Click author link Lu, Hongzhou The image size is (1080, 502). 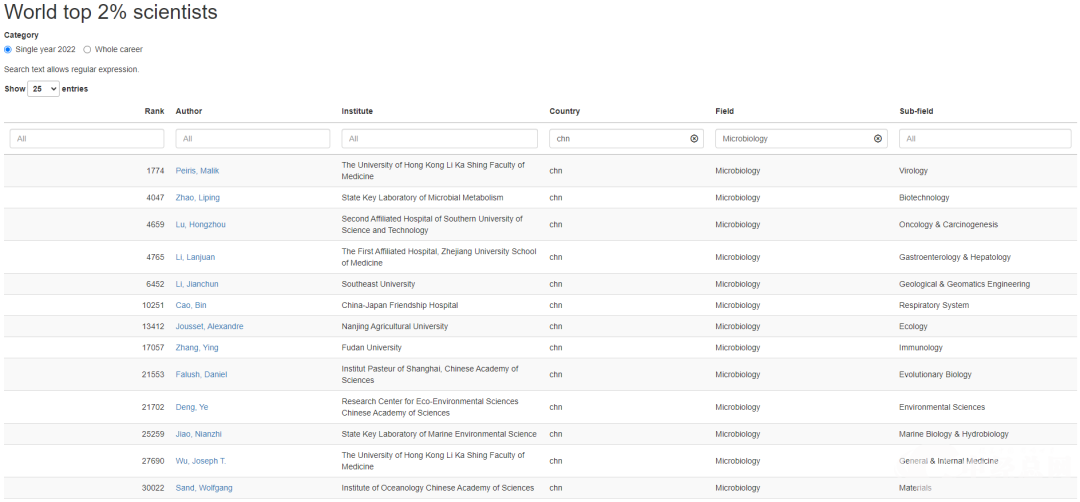(x=200, y=225)
